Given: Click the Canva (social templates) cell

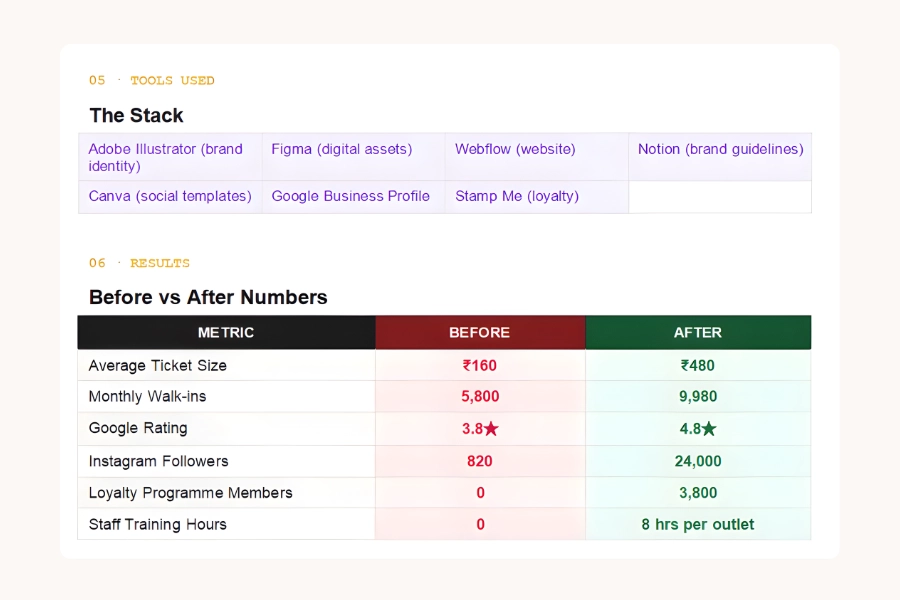Looking at the screenshot, I should 169,196.
